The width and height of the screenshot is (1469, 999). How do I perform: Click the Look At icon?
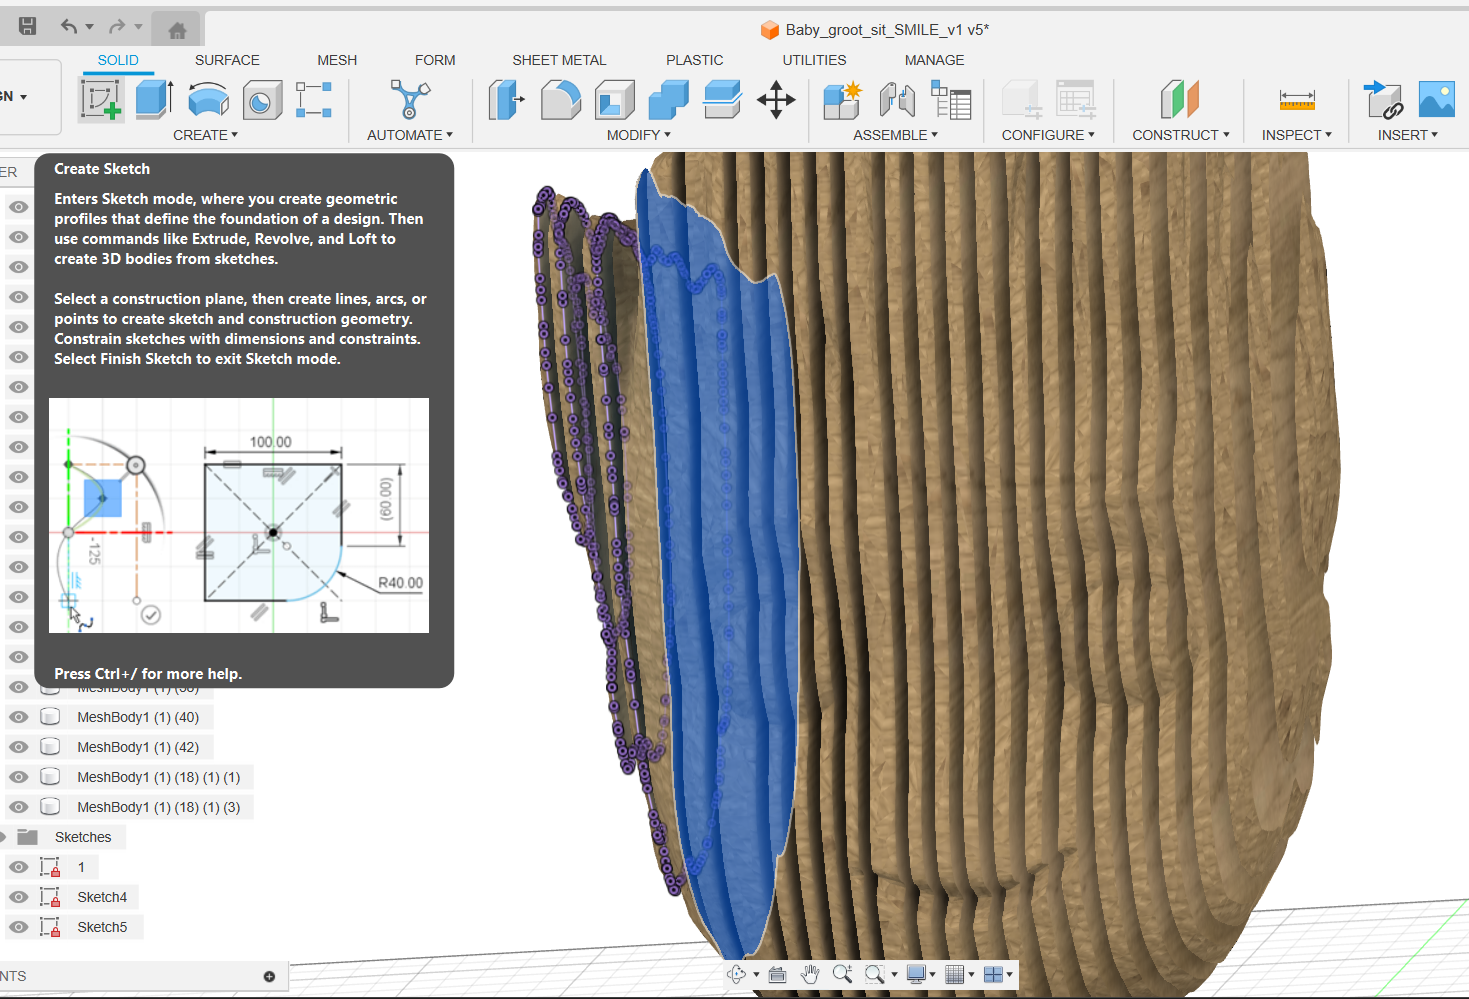pyautogui.click(x=777, y=974)
